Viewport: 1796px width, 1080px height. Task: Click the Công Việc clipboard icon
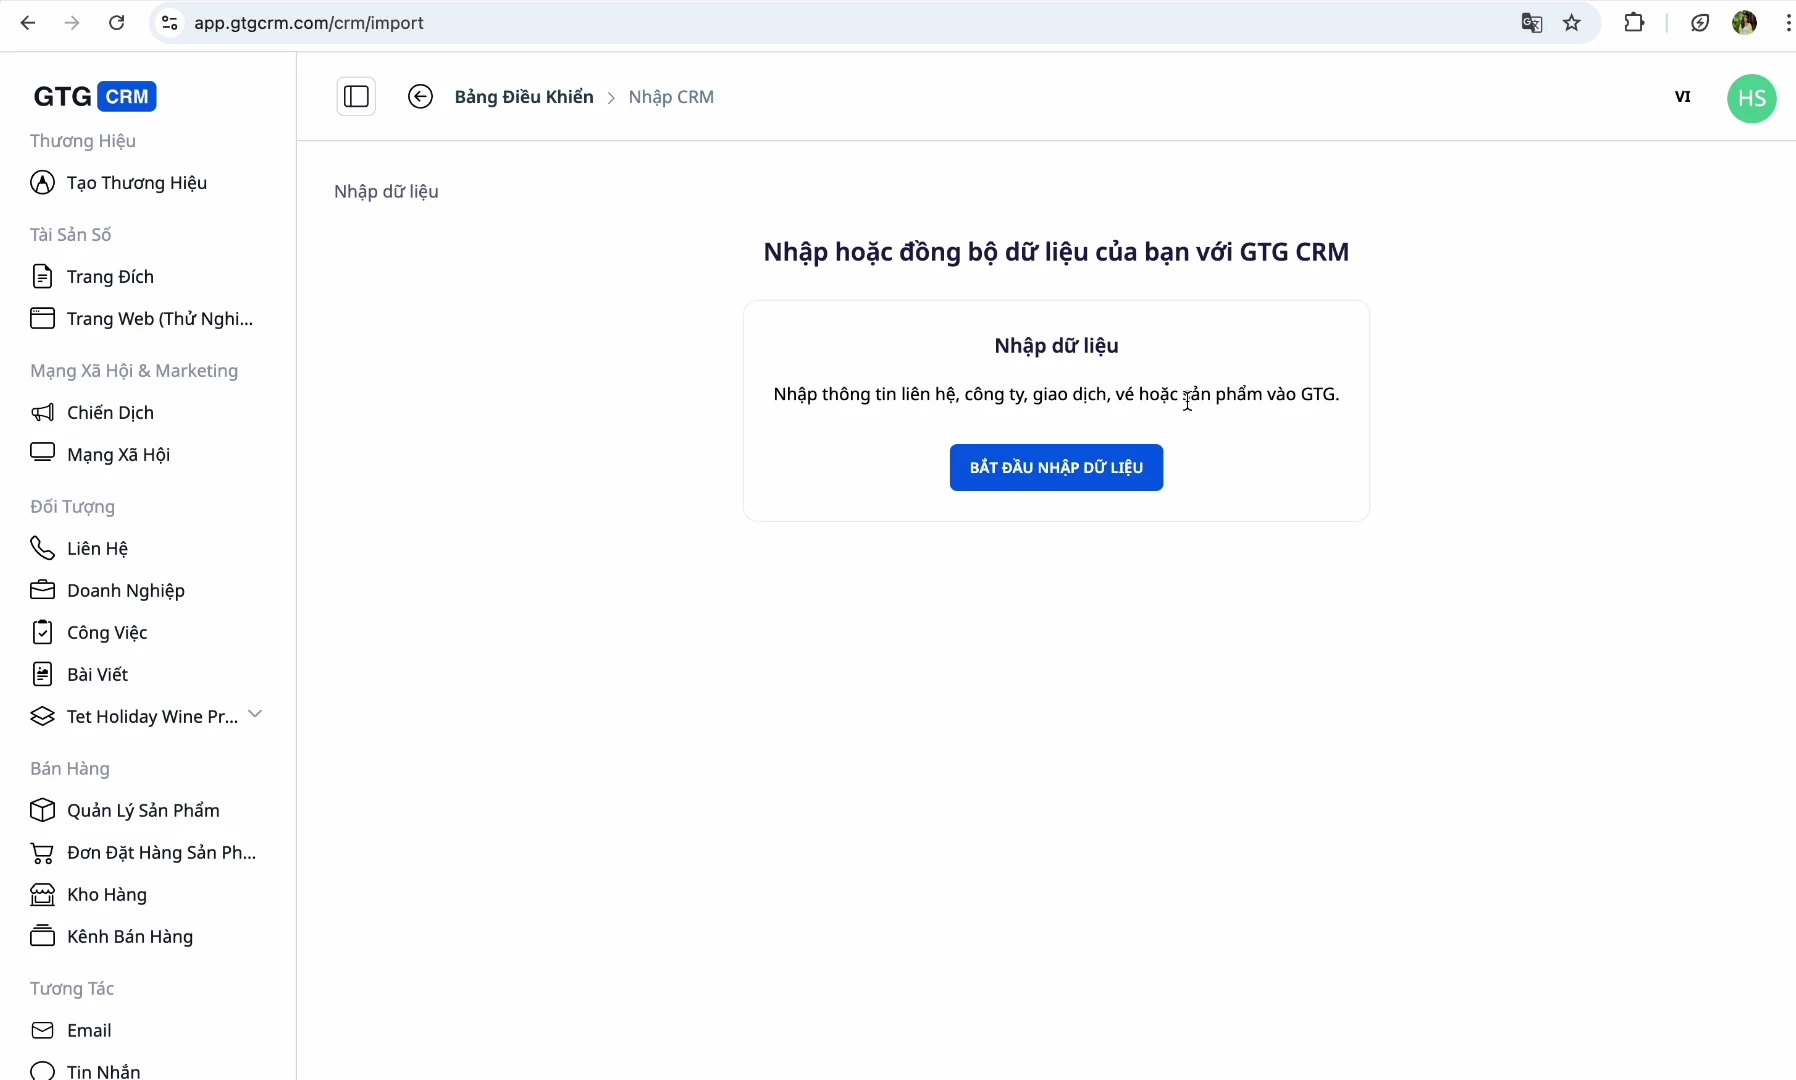pos(42,633)
